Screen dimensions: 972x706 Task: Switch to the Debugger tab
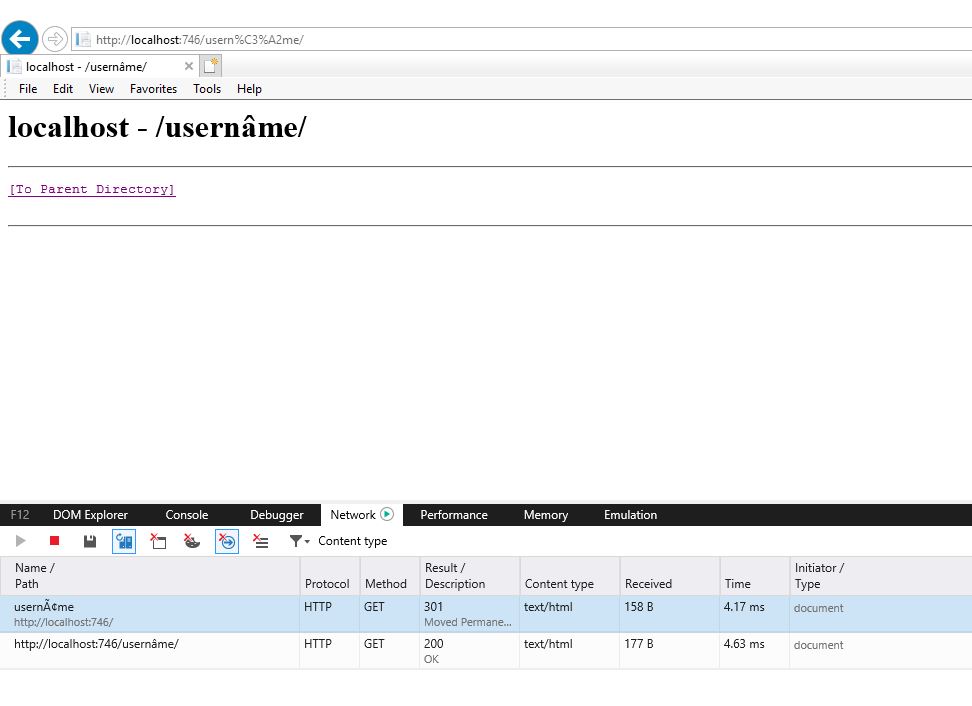pos(276,514)
